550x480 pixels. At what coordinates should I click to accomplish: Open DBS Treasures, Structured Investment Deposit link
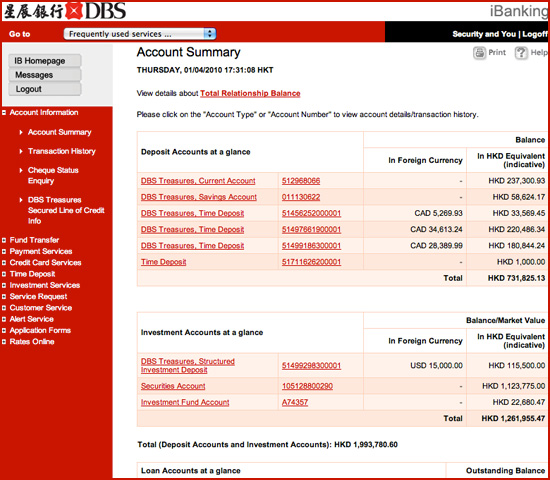click(x=188, y=366)
